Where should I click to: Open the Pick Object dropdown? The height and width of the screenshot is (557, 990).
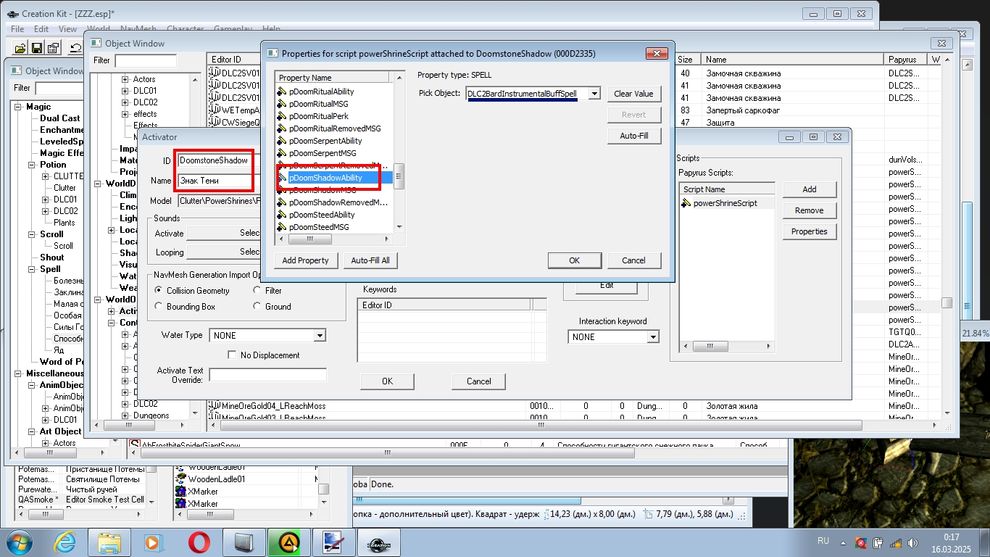click(593, 94)
